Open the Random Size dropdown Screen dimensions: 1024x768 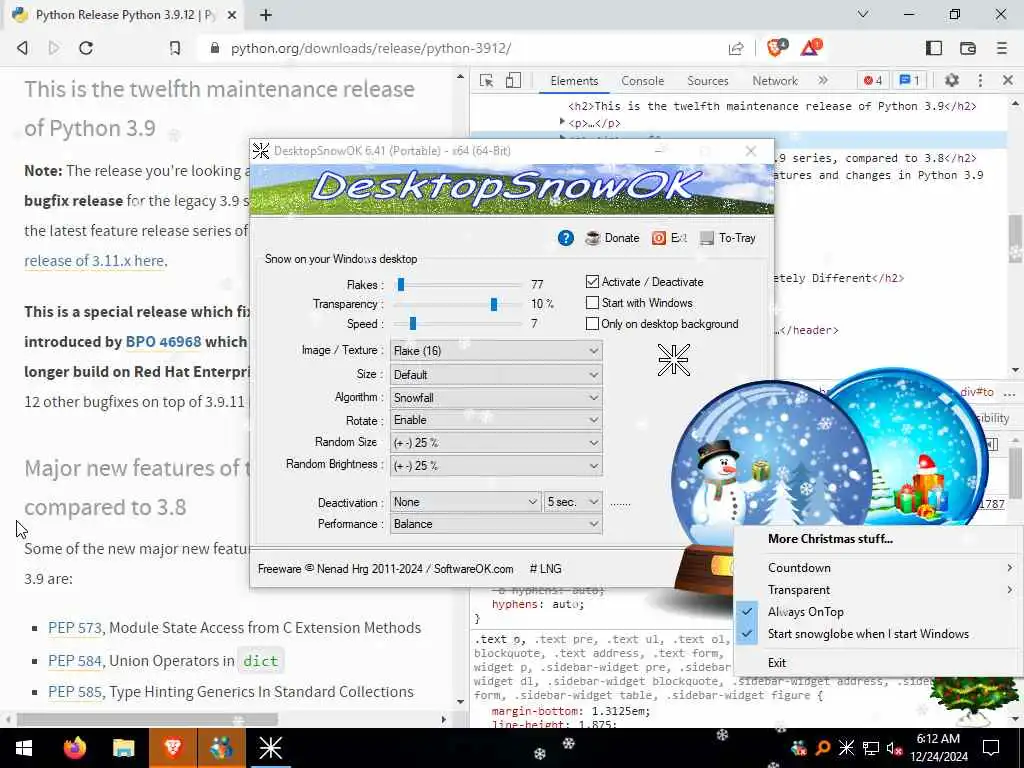click(x=496, y=443)
